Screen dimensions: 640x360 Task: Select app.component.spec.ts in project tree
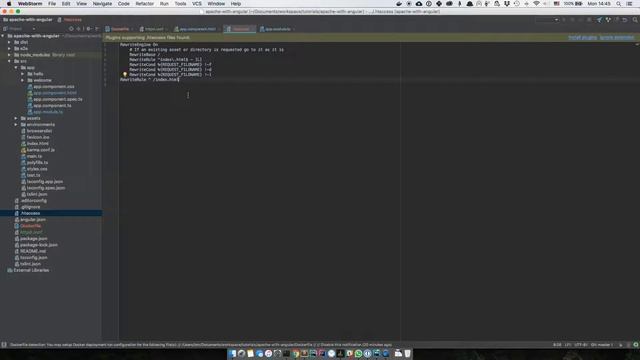click(55, 99)
